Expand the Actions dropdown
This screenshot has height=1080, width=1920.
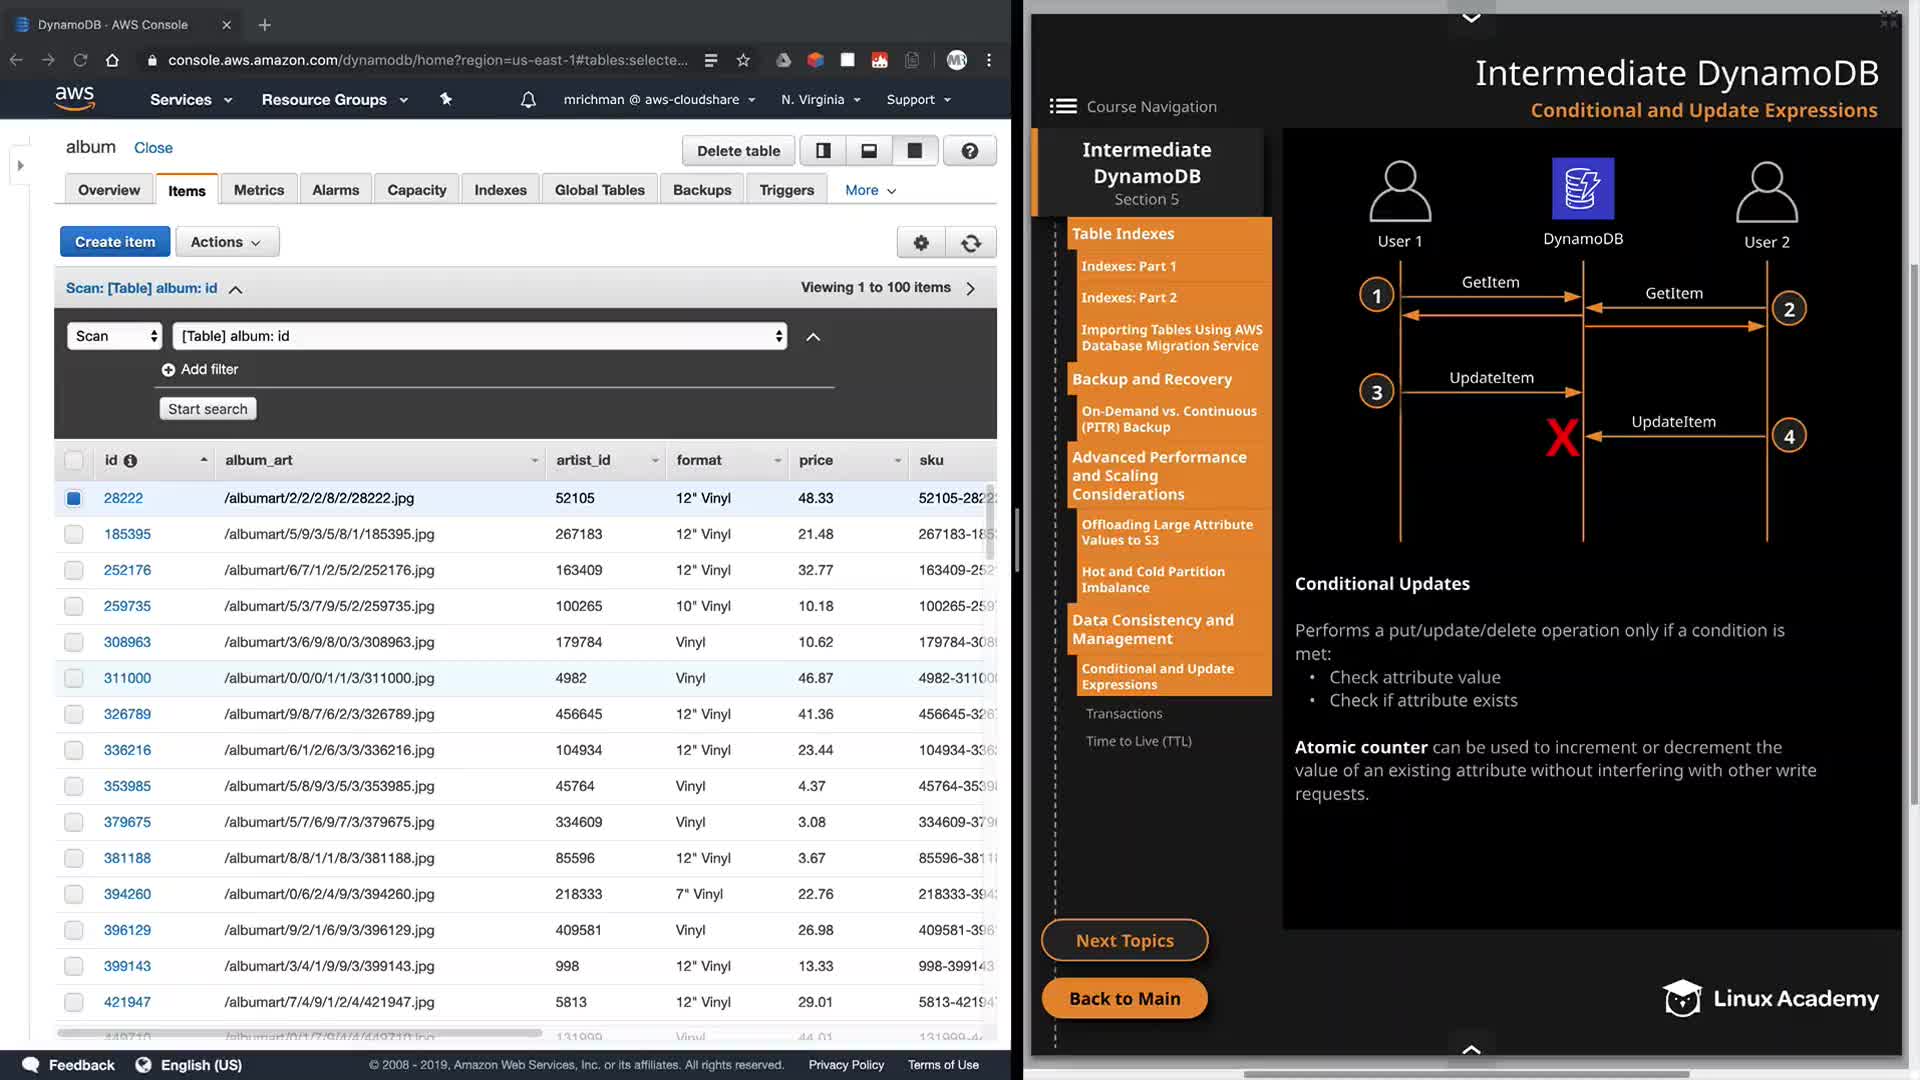[x=227, y=242]
